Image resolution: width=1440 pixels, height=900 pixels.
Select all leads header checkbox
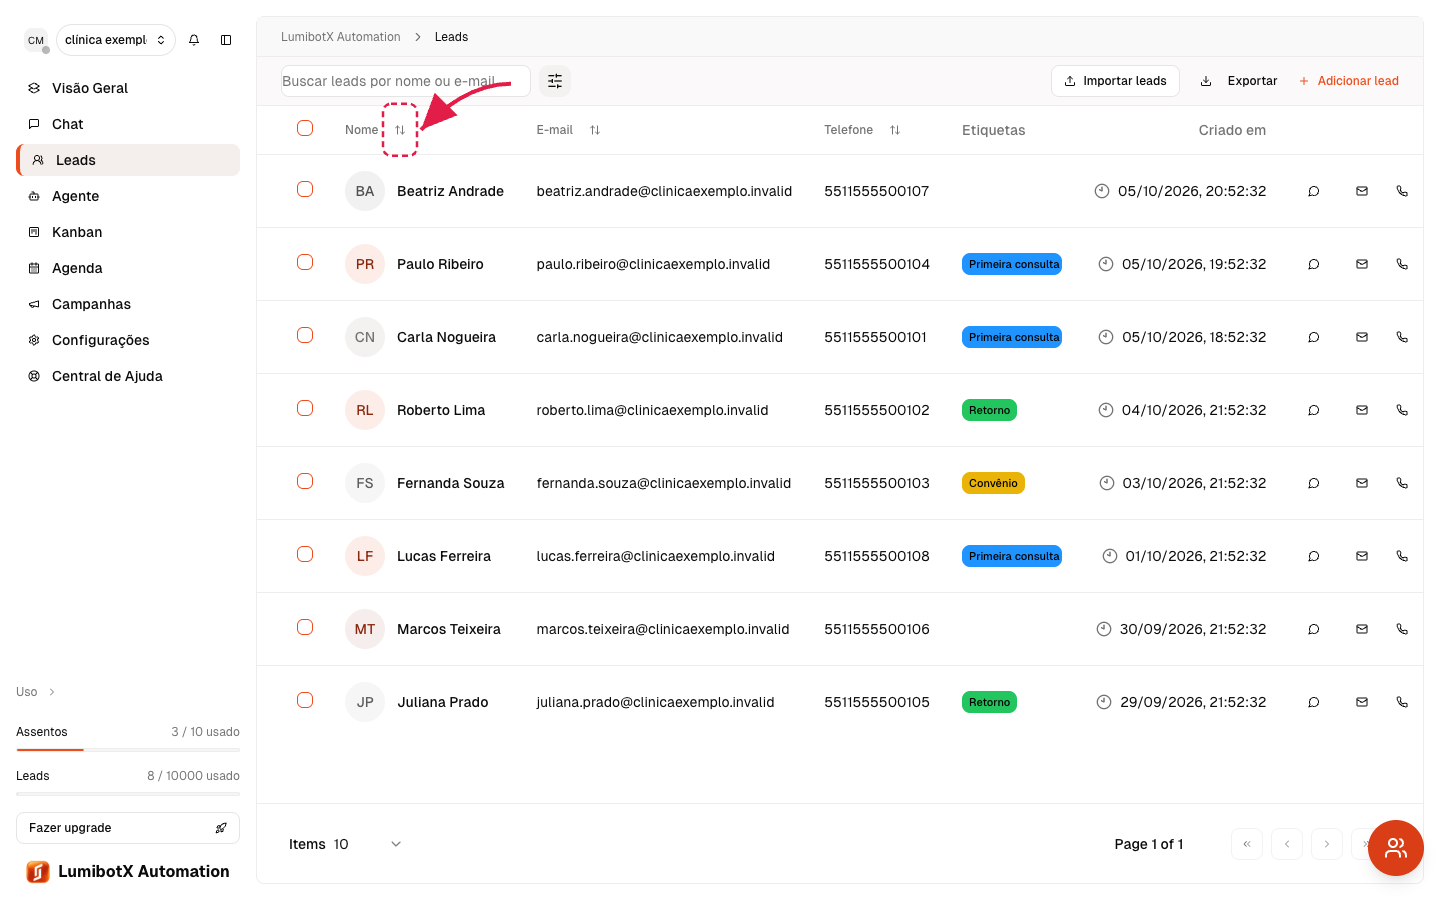305,128
